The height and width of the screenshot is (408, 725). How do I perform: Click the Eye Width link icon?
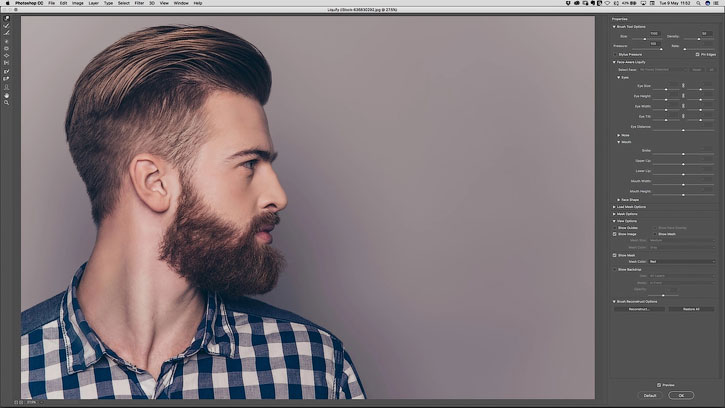point(683,106)
